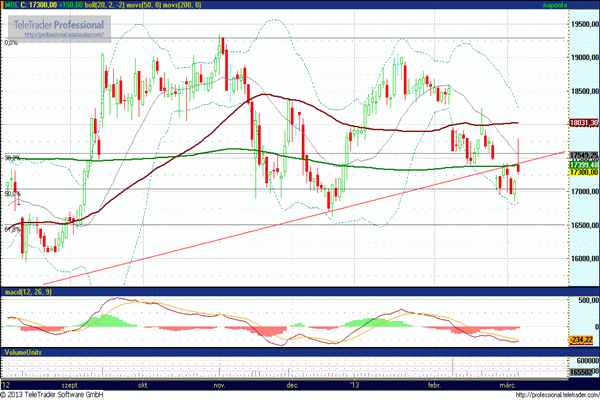Click the red -234,22 MACD value tag
Screen dimensions: 600x400
582,340
